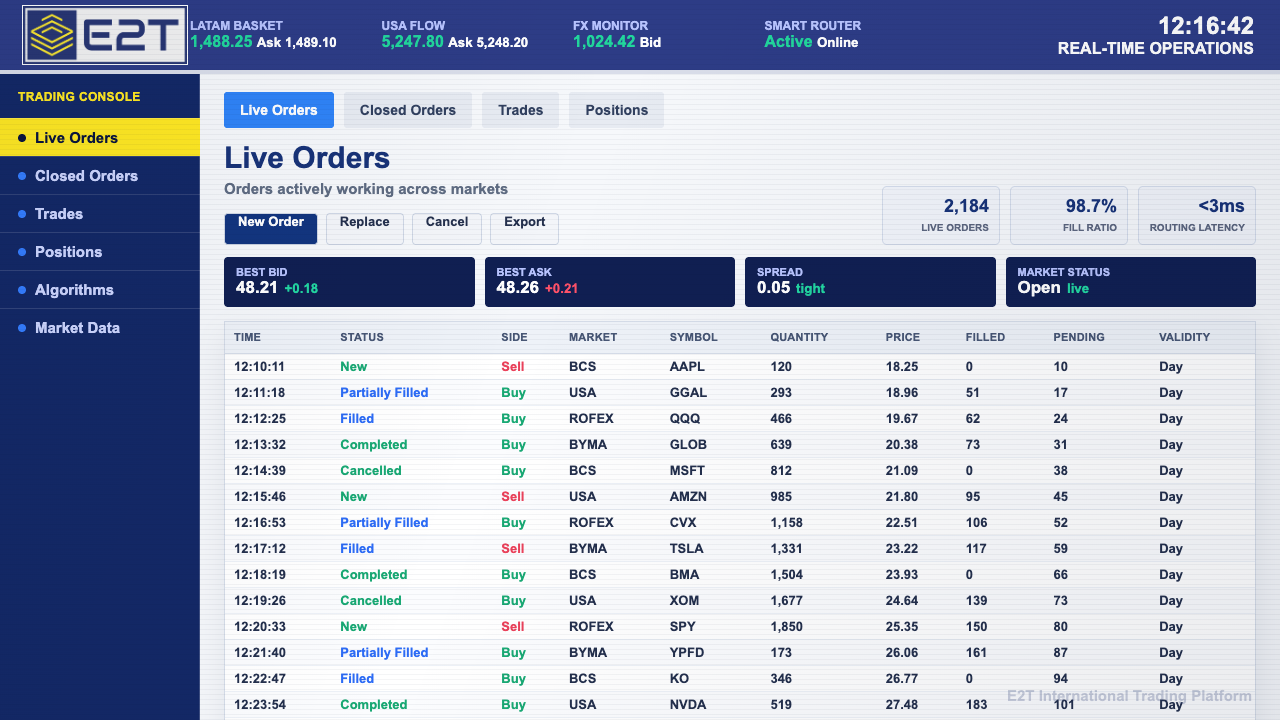Sort by the Symbol column header
This screenshot has height=720, width=1280.
(694, 337)
